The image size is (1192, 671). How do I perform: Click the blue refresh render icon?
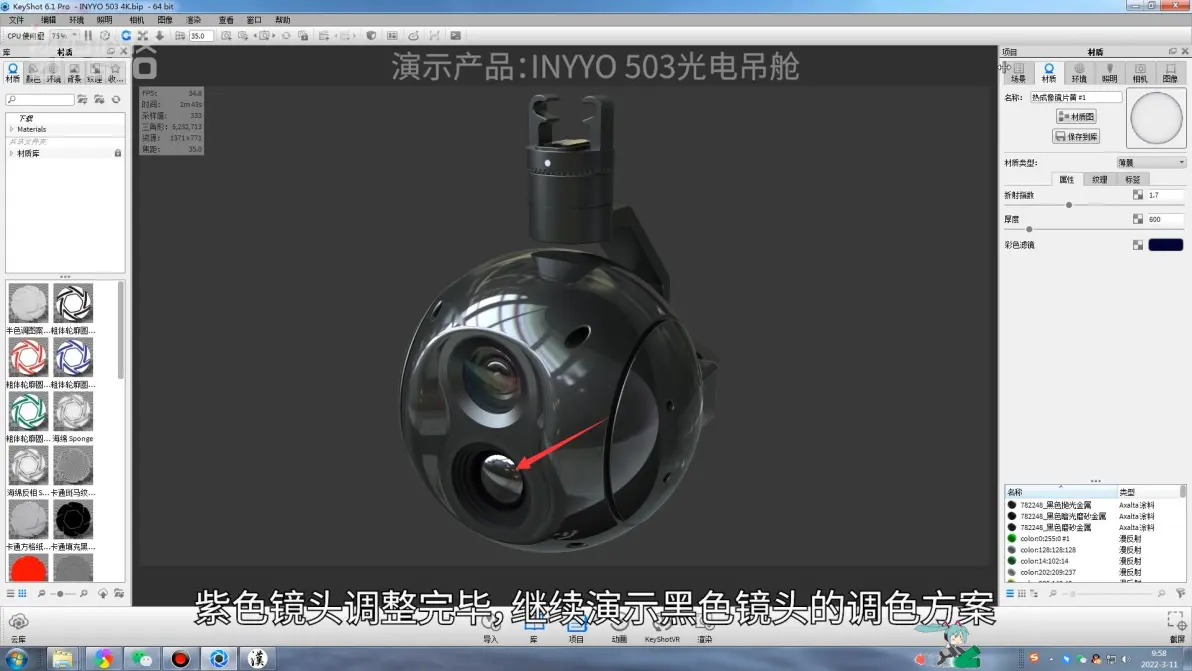[x=125, y=36]
